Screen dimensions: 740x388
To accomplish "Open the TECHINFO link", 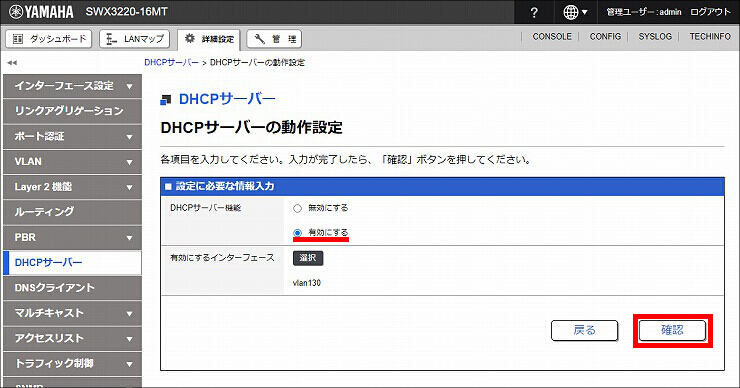I will [710, 36].
